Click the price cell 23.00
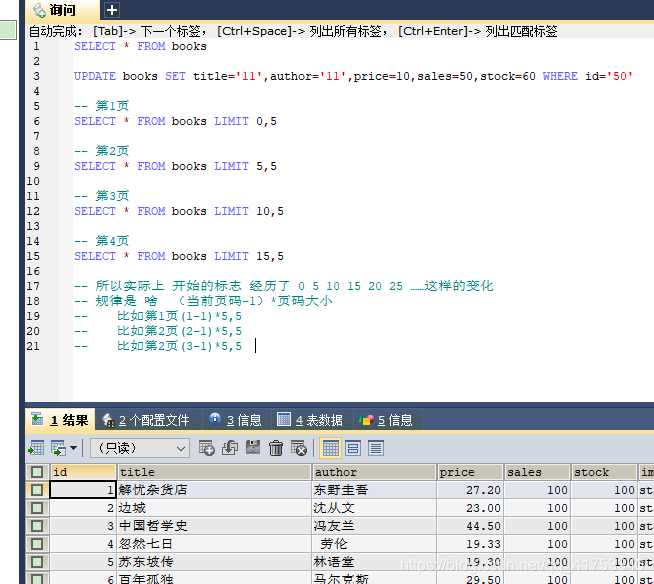 [470, 508]
